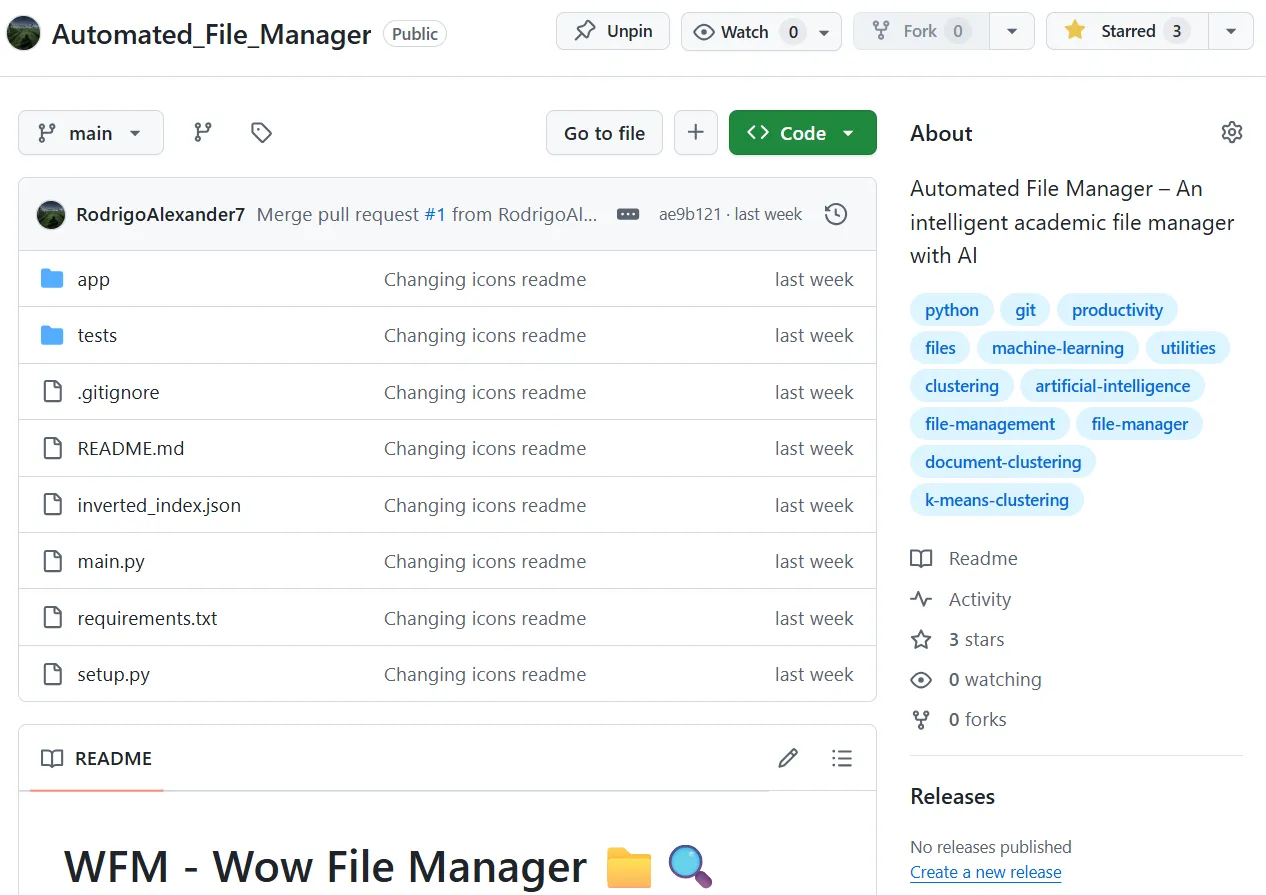Screen dimensions: 1266x895
Task: Click Create a new release link
Action: [986, 872]
